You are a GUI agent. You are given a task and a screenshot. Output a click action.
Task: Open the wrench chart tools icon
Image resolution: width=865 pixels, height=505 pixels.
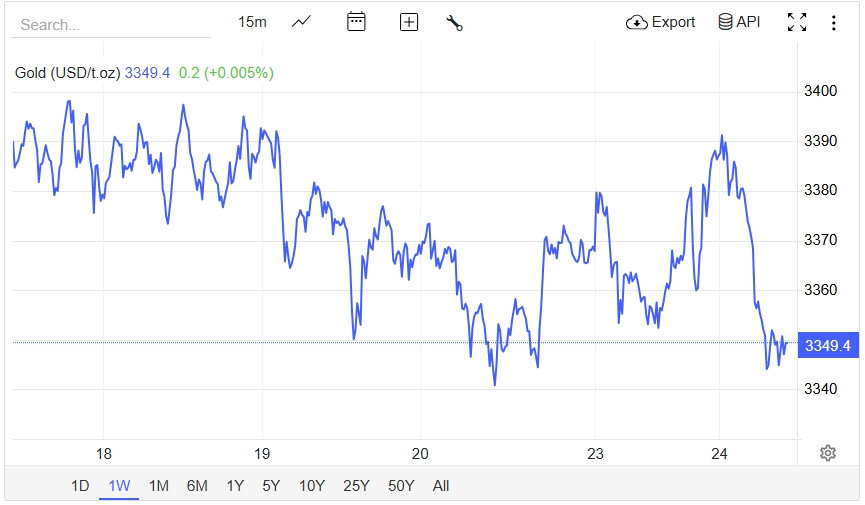[x=454, y=23]
